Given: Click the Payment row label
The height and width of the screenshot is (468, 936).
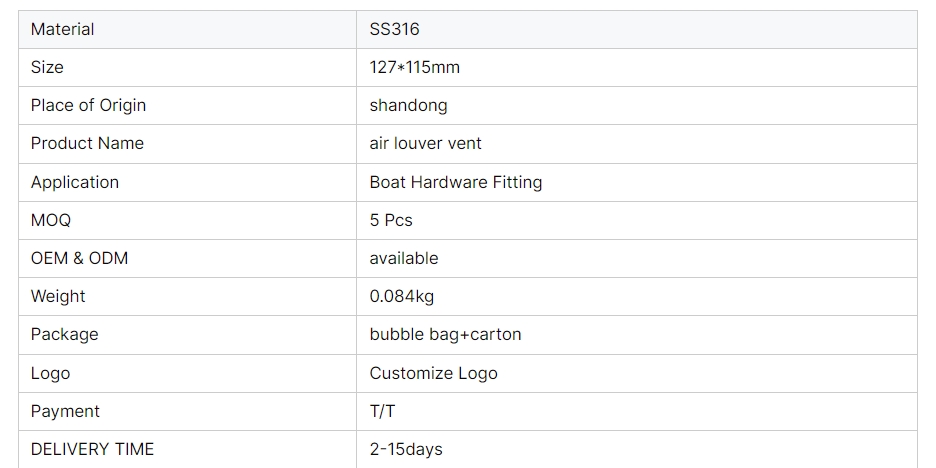Looking at the screenshot, I should pyautogui.click(x=65, y=411).
